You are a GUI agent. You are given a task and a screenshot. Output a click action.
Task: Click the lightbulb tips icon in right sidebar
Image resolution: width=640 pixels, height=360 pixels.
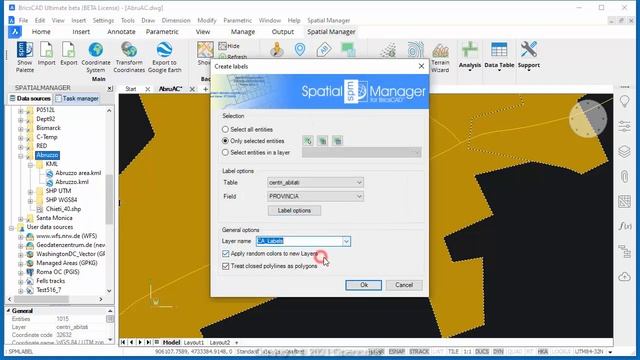click(x=624, y=101)
